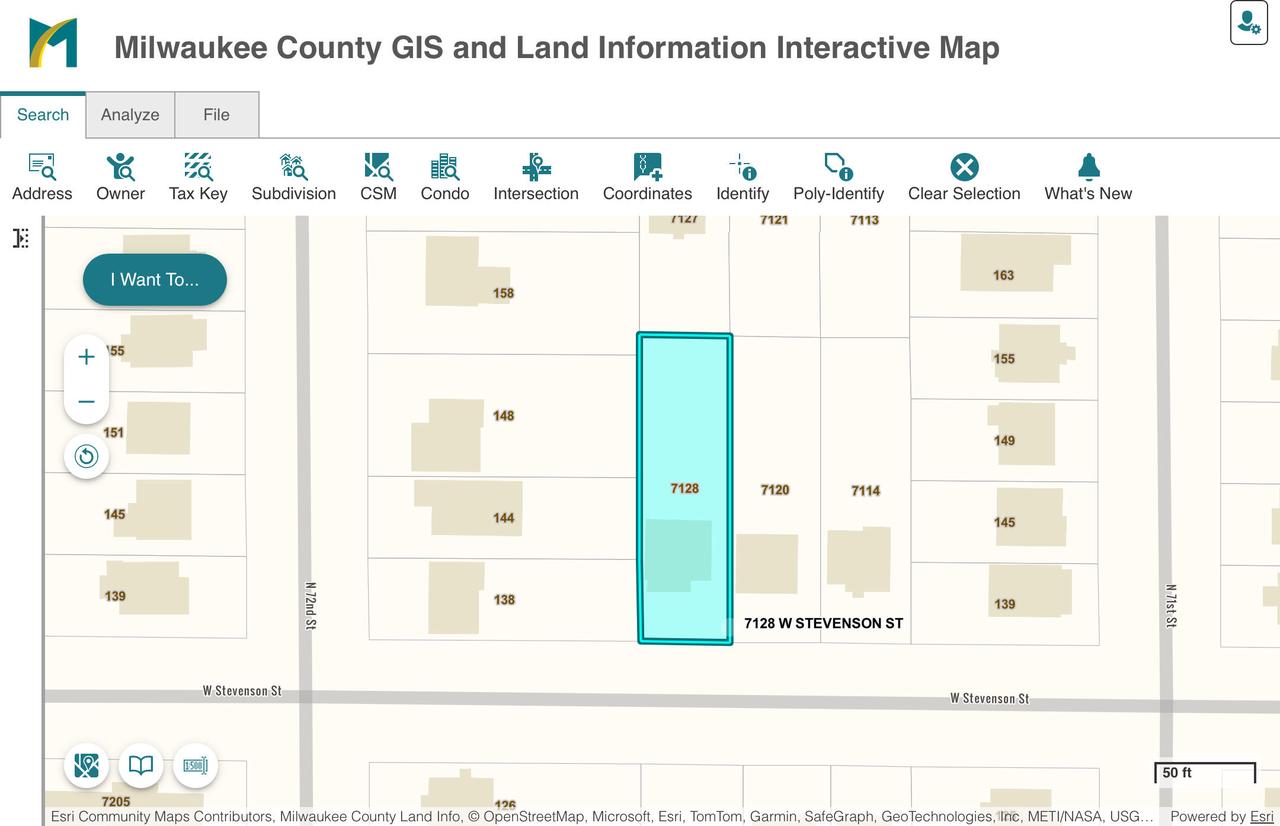Switch to the Analyze tab
This screenshot has width=1280, height=826.
click(x=130, y=115)
